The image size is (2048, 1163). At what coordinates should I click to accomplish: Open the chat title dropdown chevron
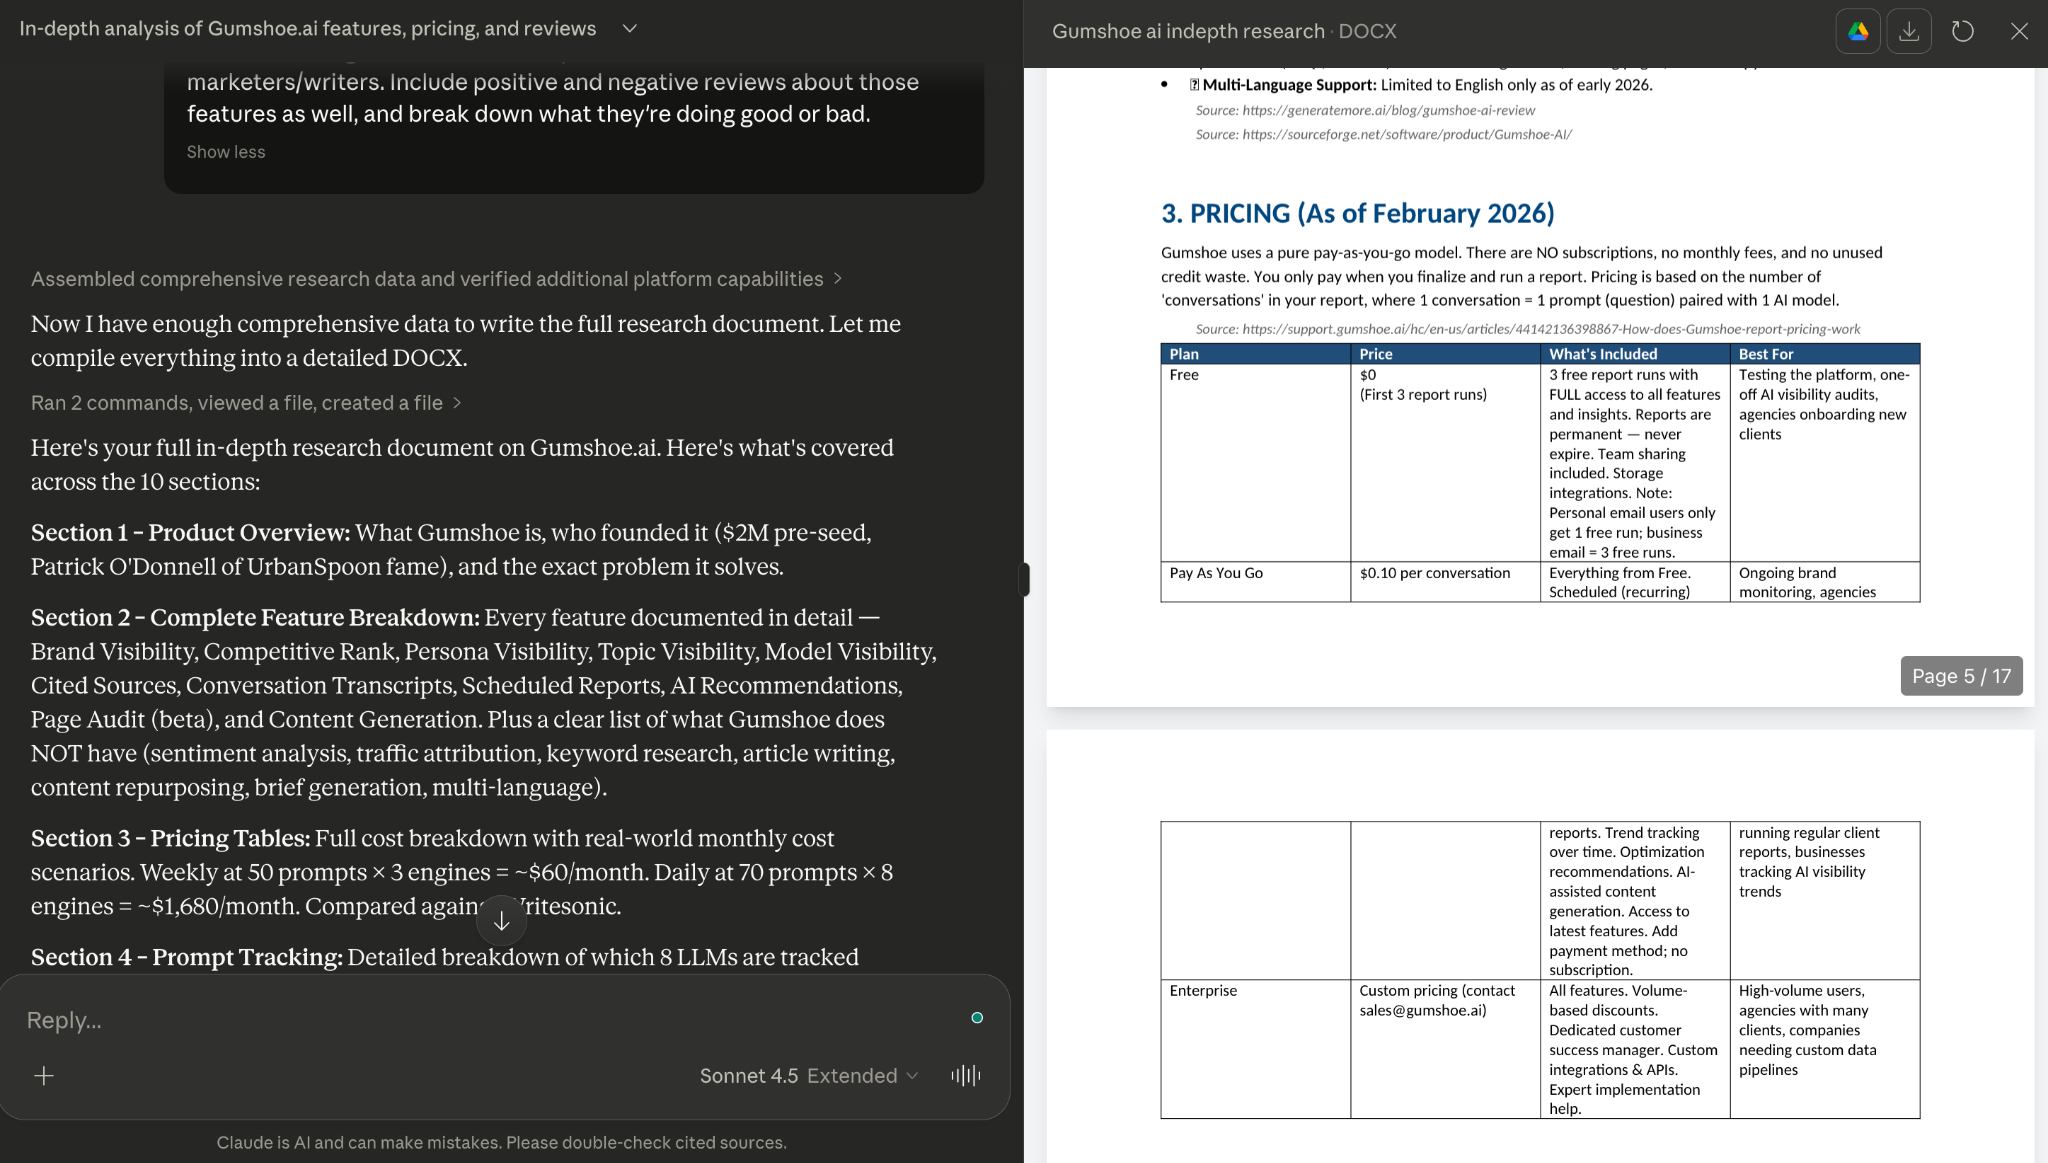630,29
